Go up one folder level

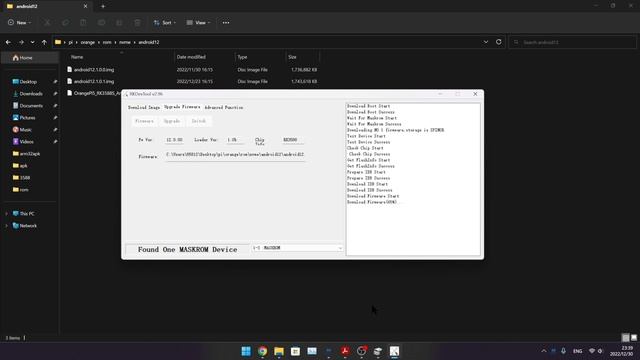pos(44,42)
